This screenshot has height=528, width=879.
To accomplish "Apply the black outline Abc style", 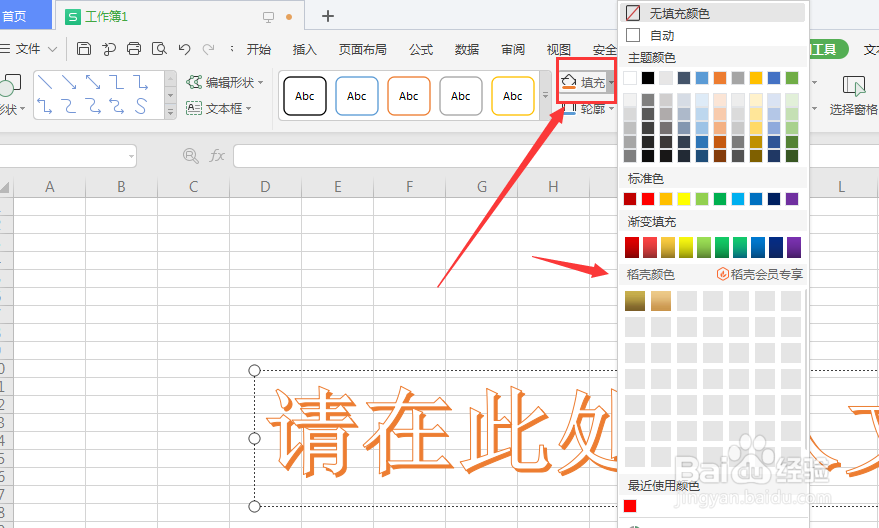I will (305, 96).
